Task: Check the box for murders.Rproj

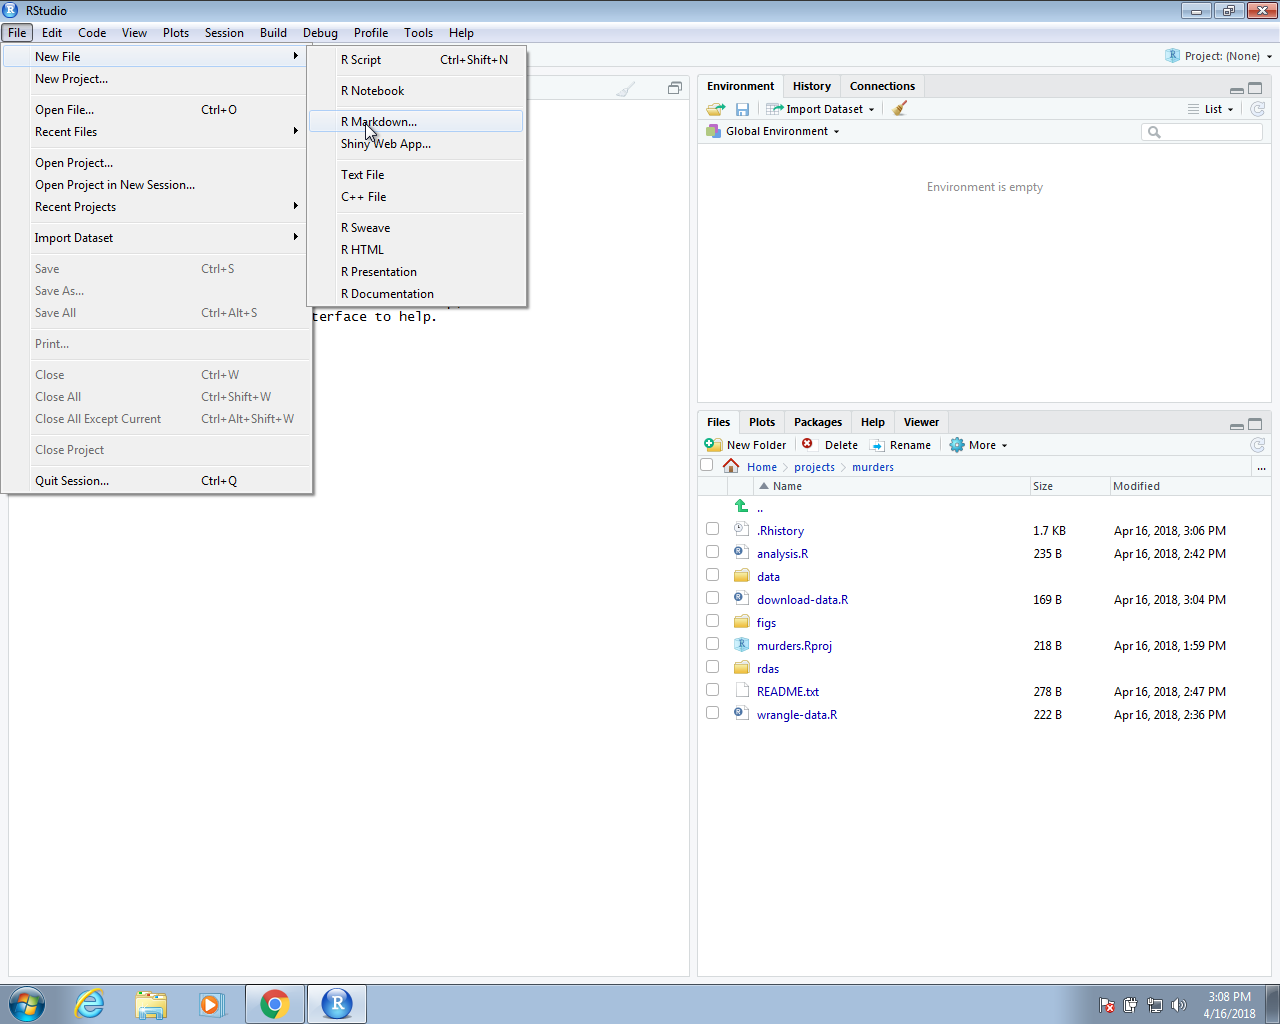Action: (712, 644)
